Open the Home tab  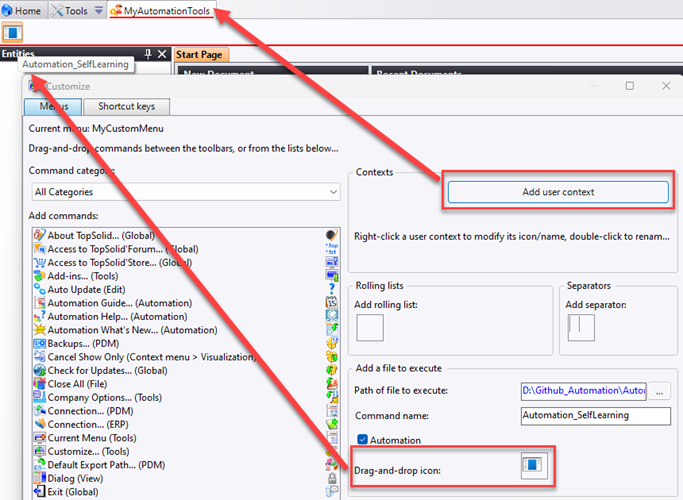tap(22, 10)
